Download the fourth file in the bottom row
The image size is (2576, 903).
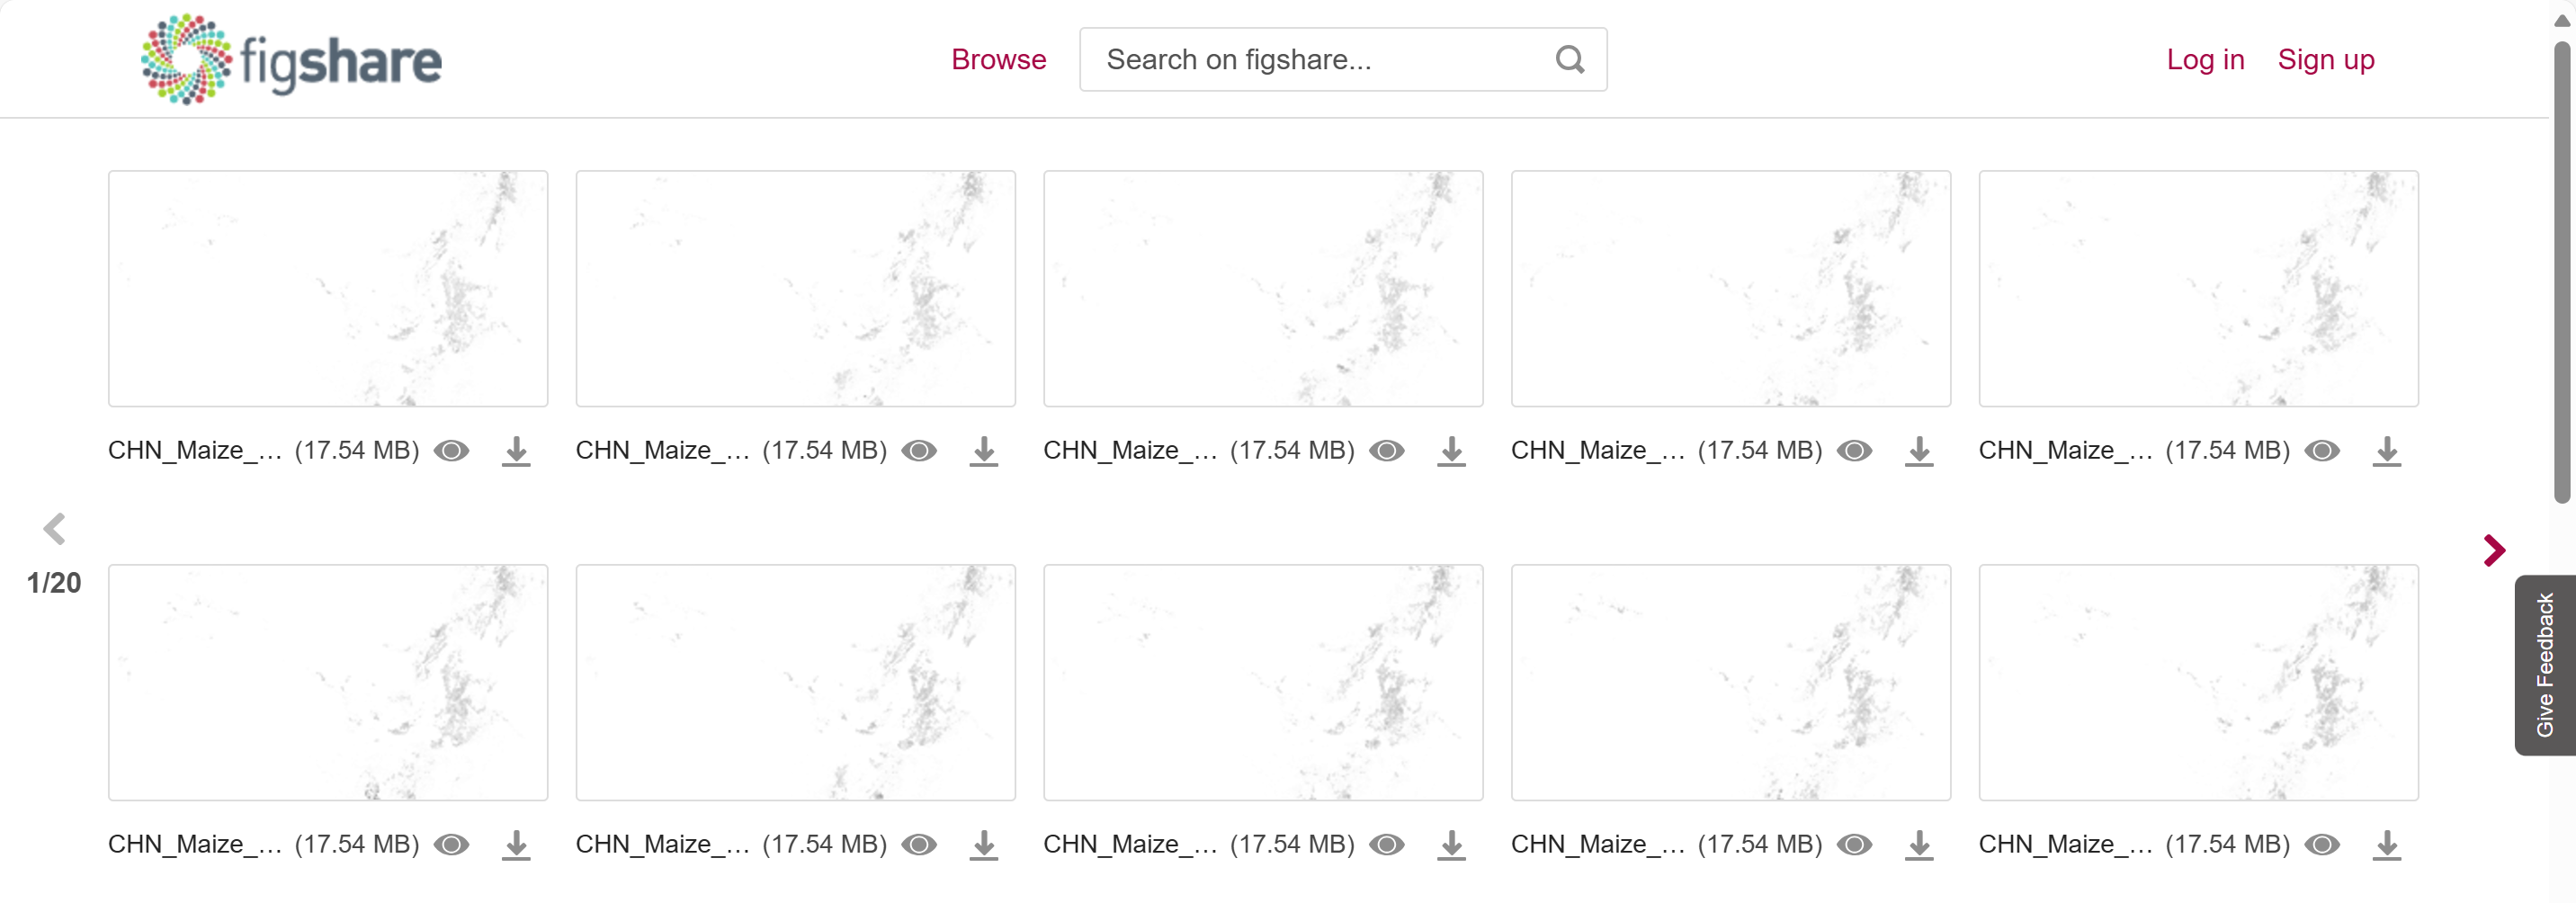tap(1919, 845)
